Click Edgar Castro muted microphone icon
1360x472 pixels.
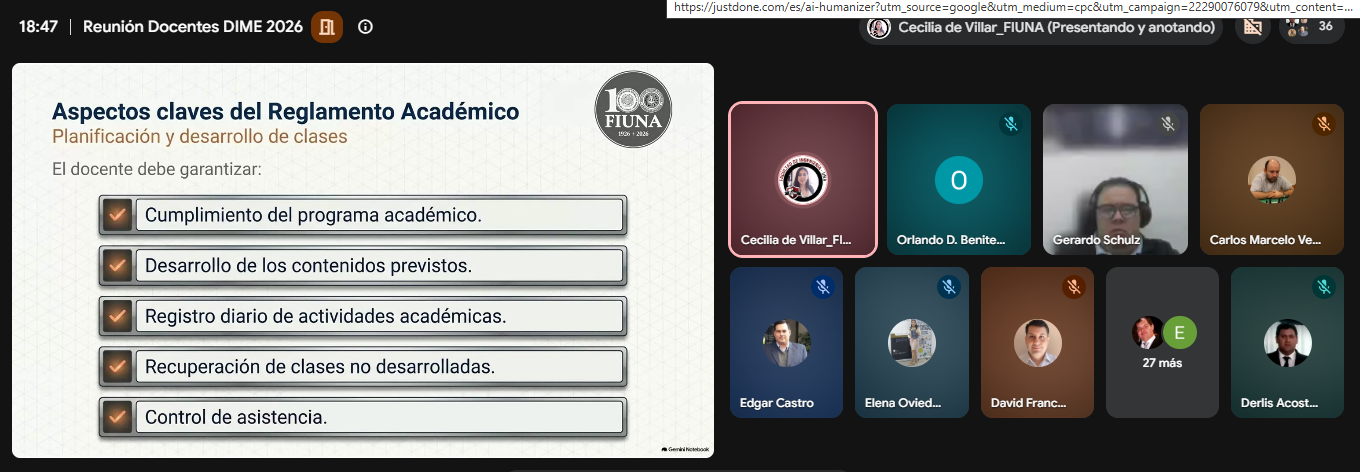click(x=823, y=287)
